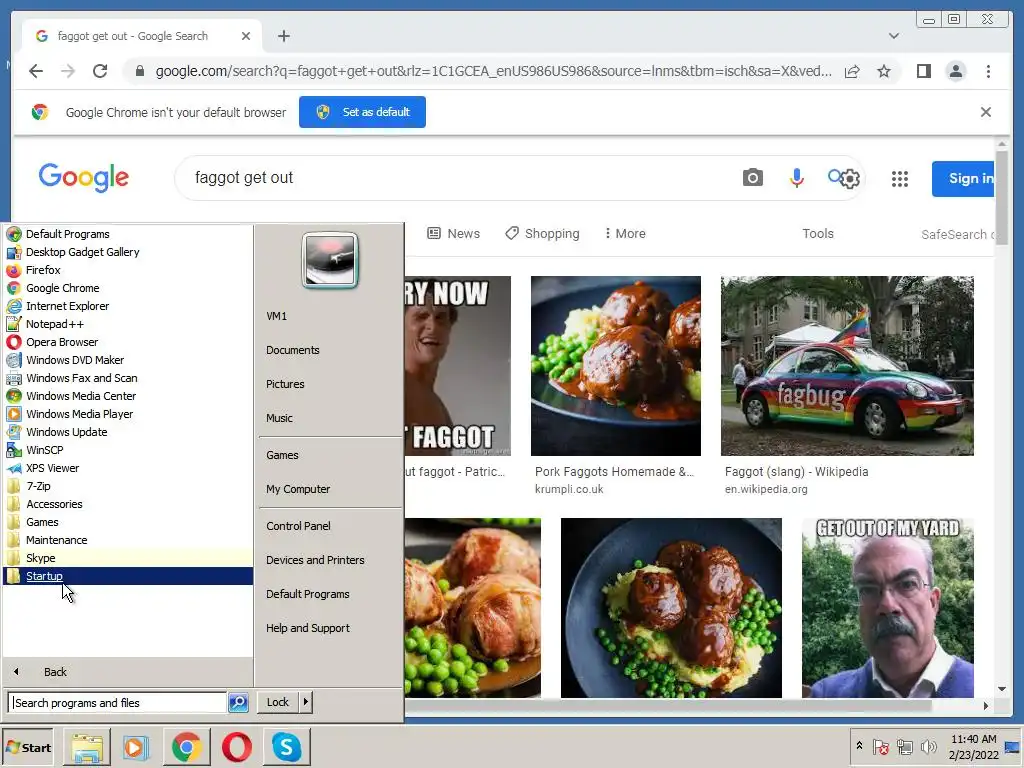Expand the Skype folder
This screenshot has width=1024, height=768.
[x=129, y=558]
